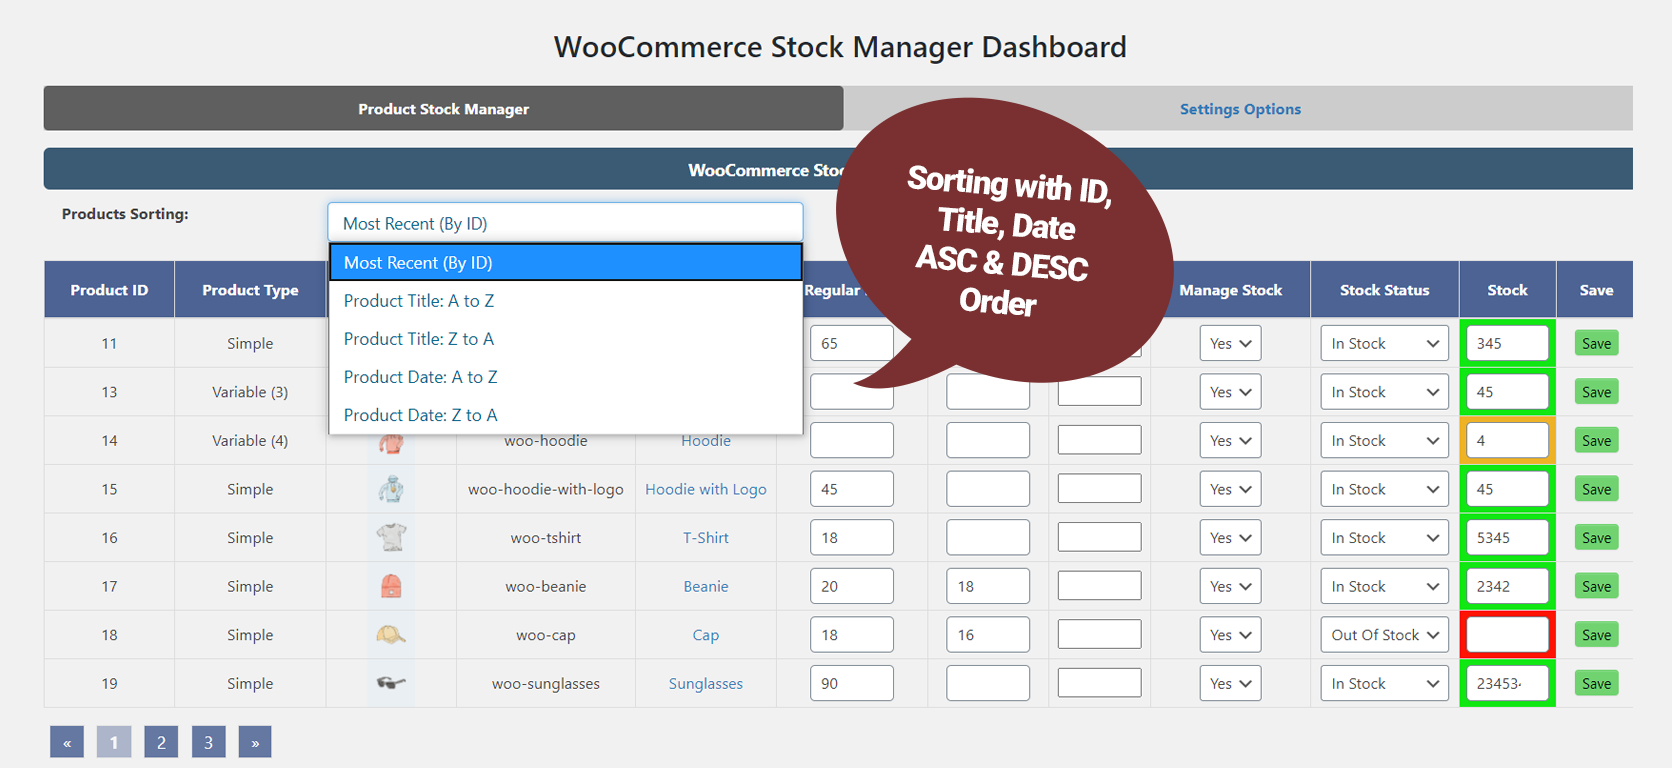The width and height of the screenshot is (1672, 768).
Task: Open Stock Status dropdown for Sunglasses
Action: point(1384,683)
